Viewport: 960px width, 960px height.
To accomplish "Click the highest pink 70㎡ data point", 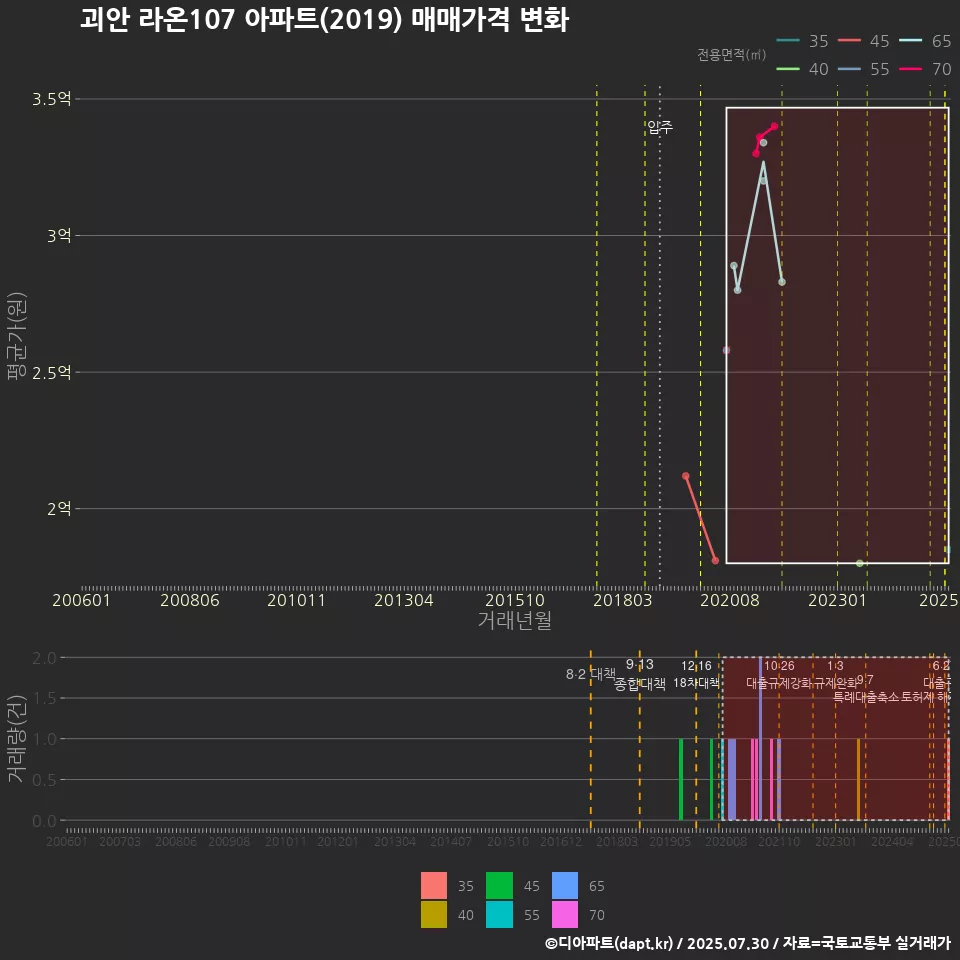I will point(774,126).
